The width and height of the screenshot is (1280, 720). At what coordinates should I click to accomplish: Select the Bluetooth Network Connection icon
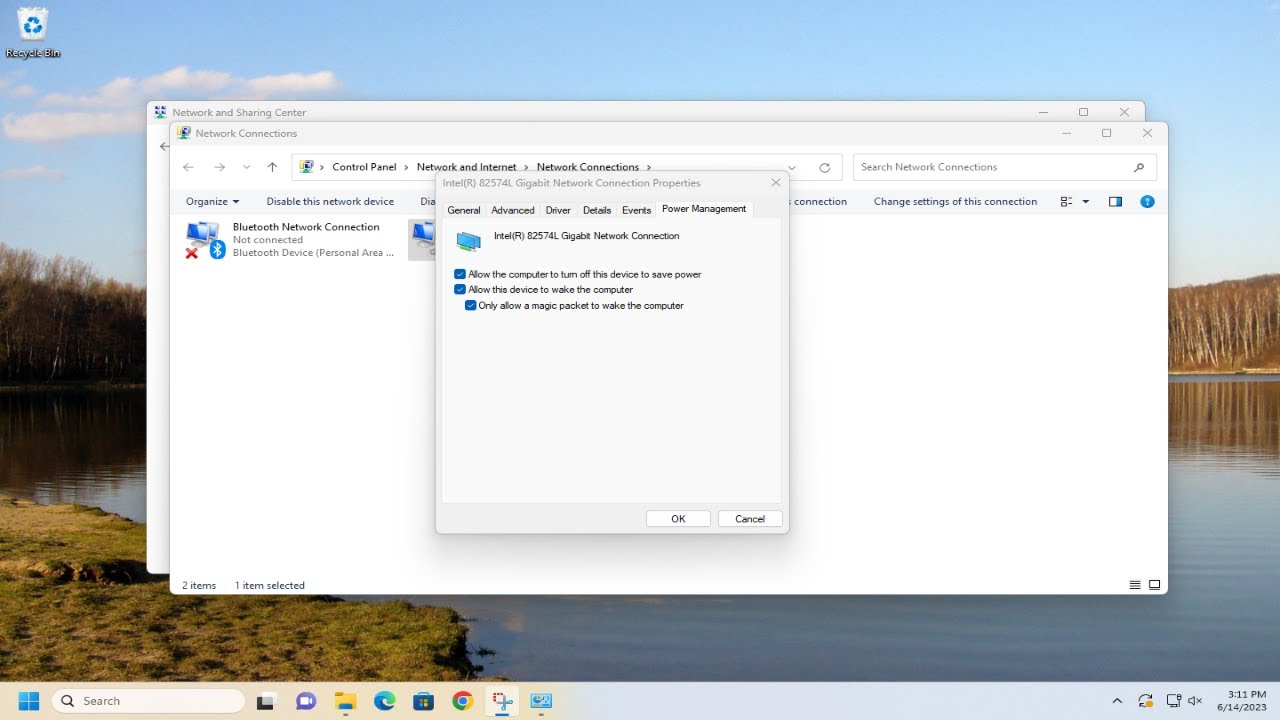click(205, 240)
